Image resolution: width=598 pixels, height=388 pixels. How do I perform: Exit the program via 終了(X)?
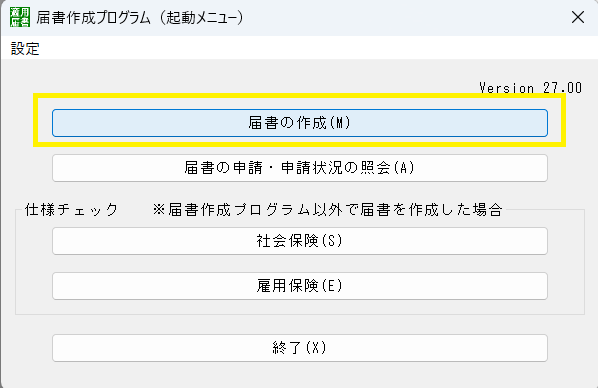300,348
